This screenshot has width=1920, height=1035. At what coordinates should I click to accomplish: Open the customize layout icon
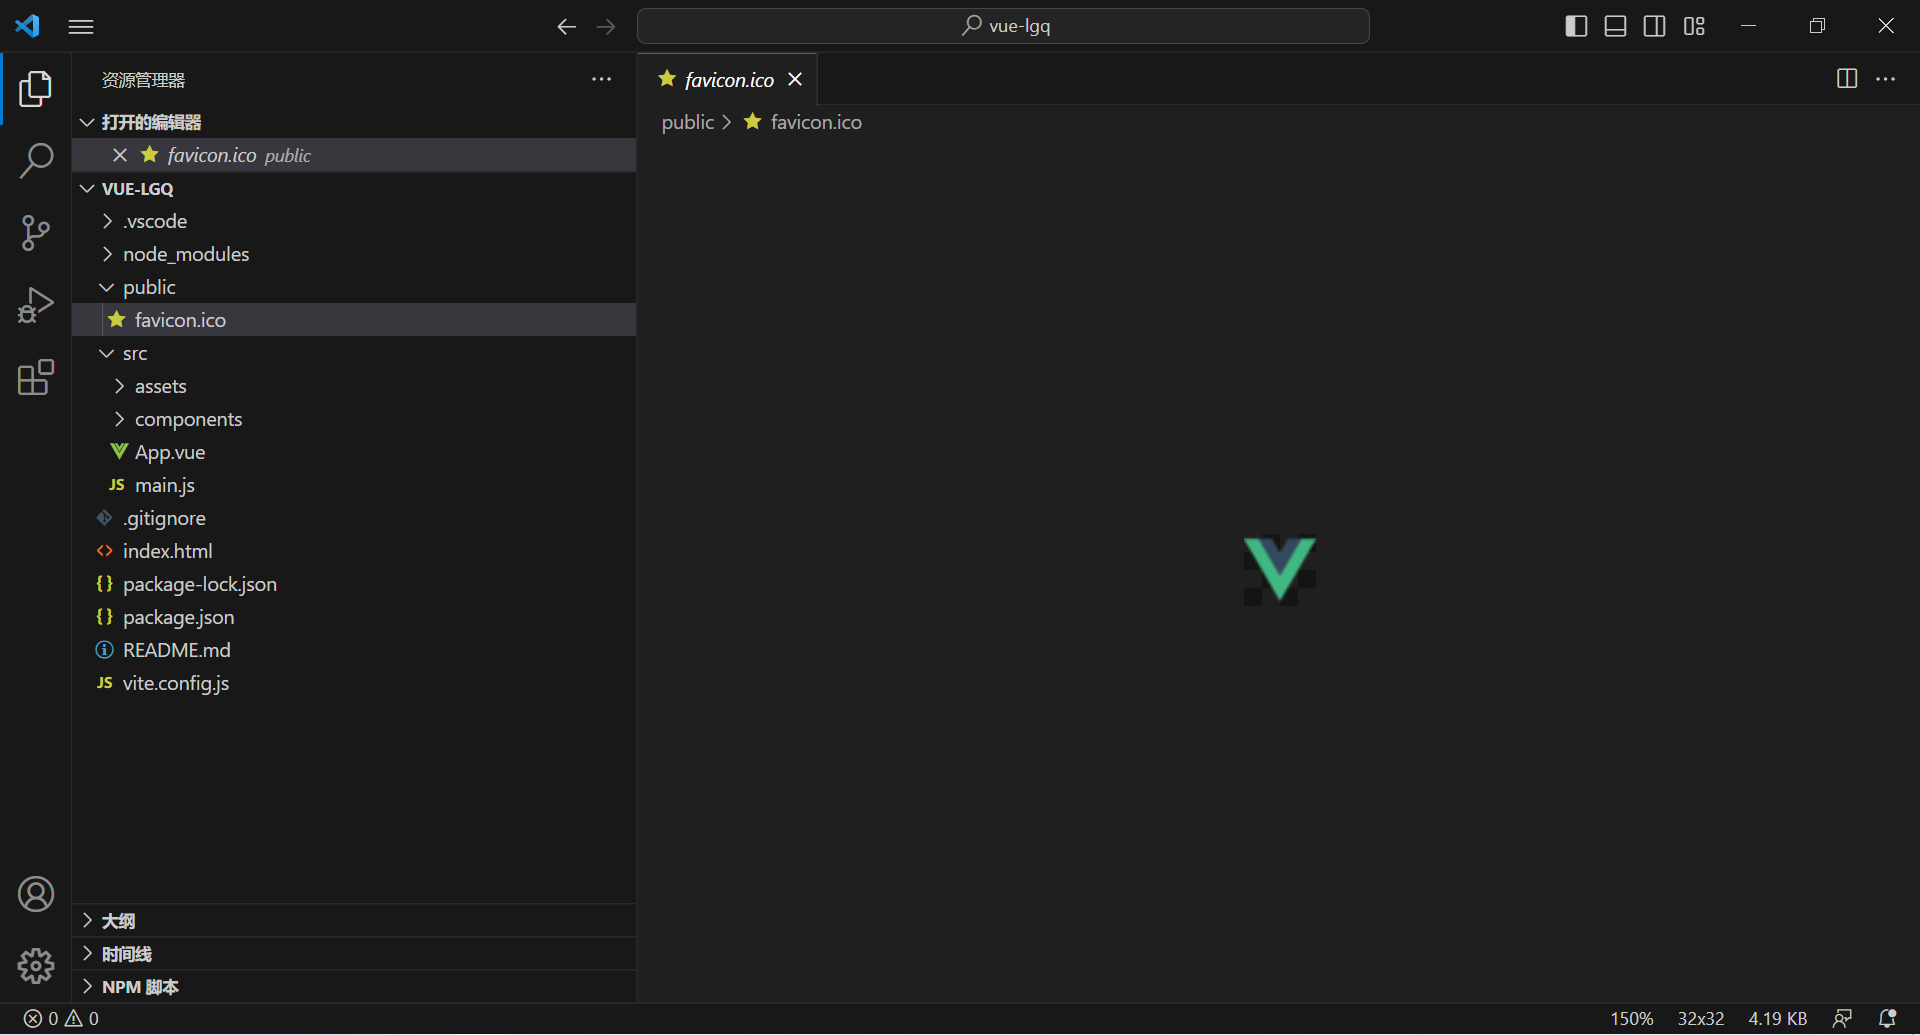pyautogui.click(x=1694, y=26)
